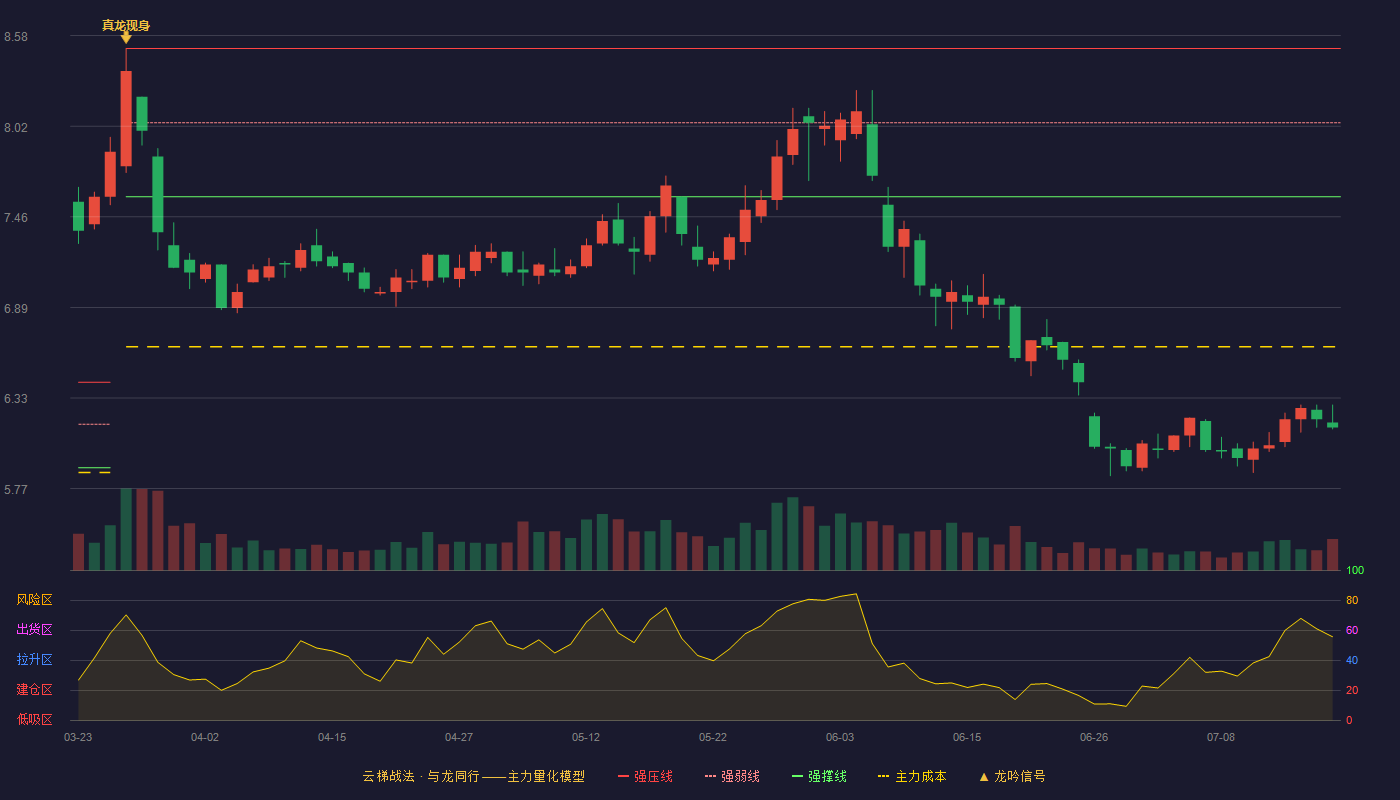Click the 06-03 date label
This screenshot has height=800, width=1400.
click(x=840, y=737)
